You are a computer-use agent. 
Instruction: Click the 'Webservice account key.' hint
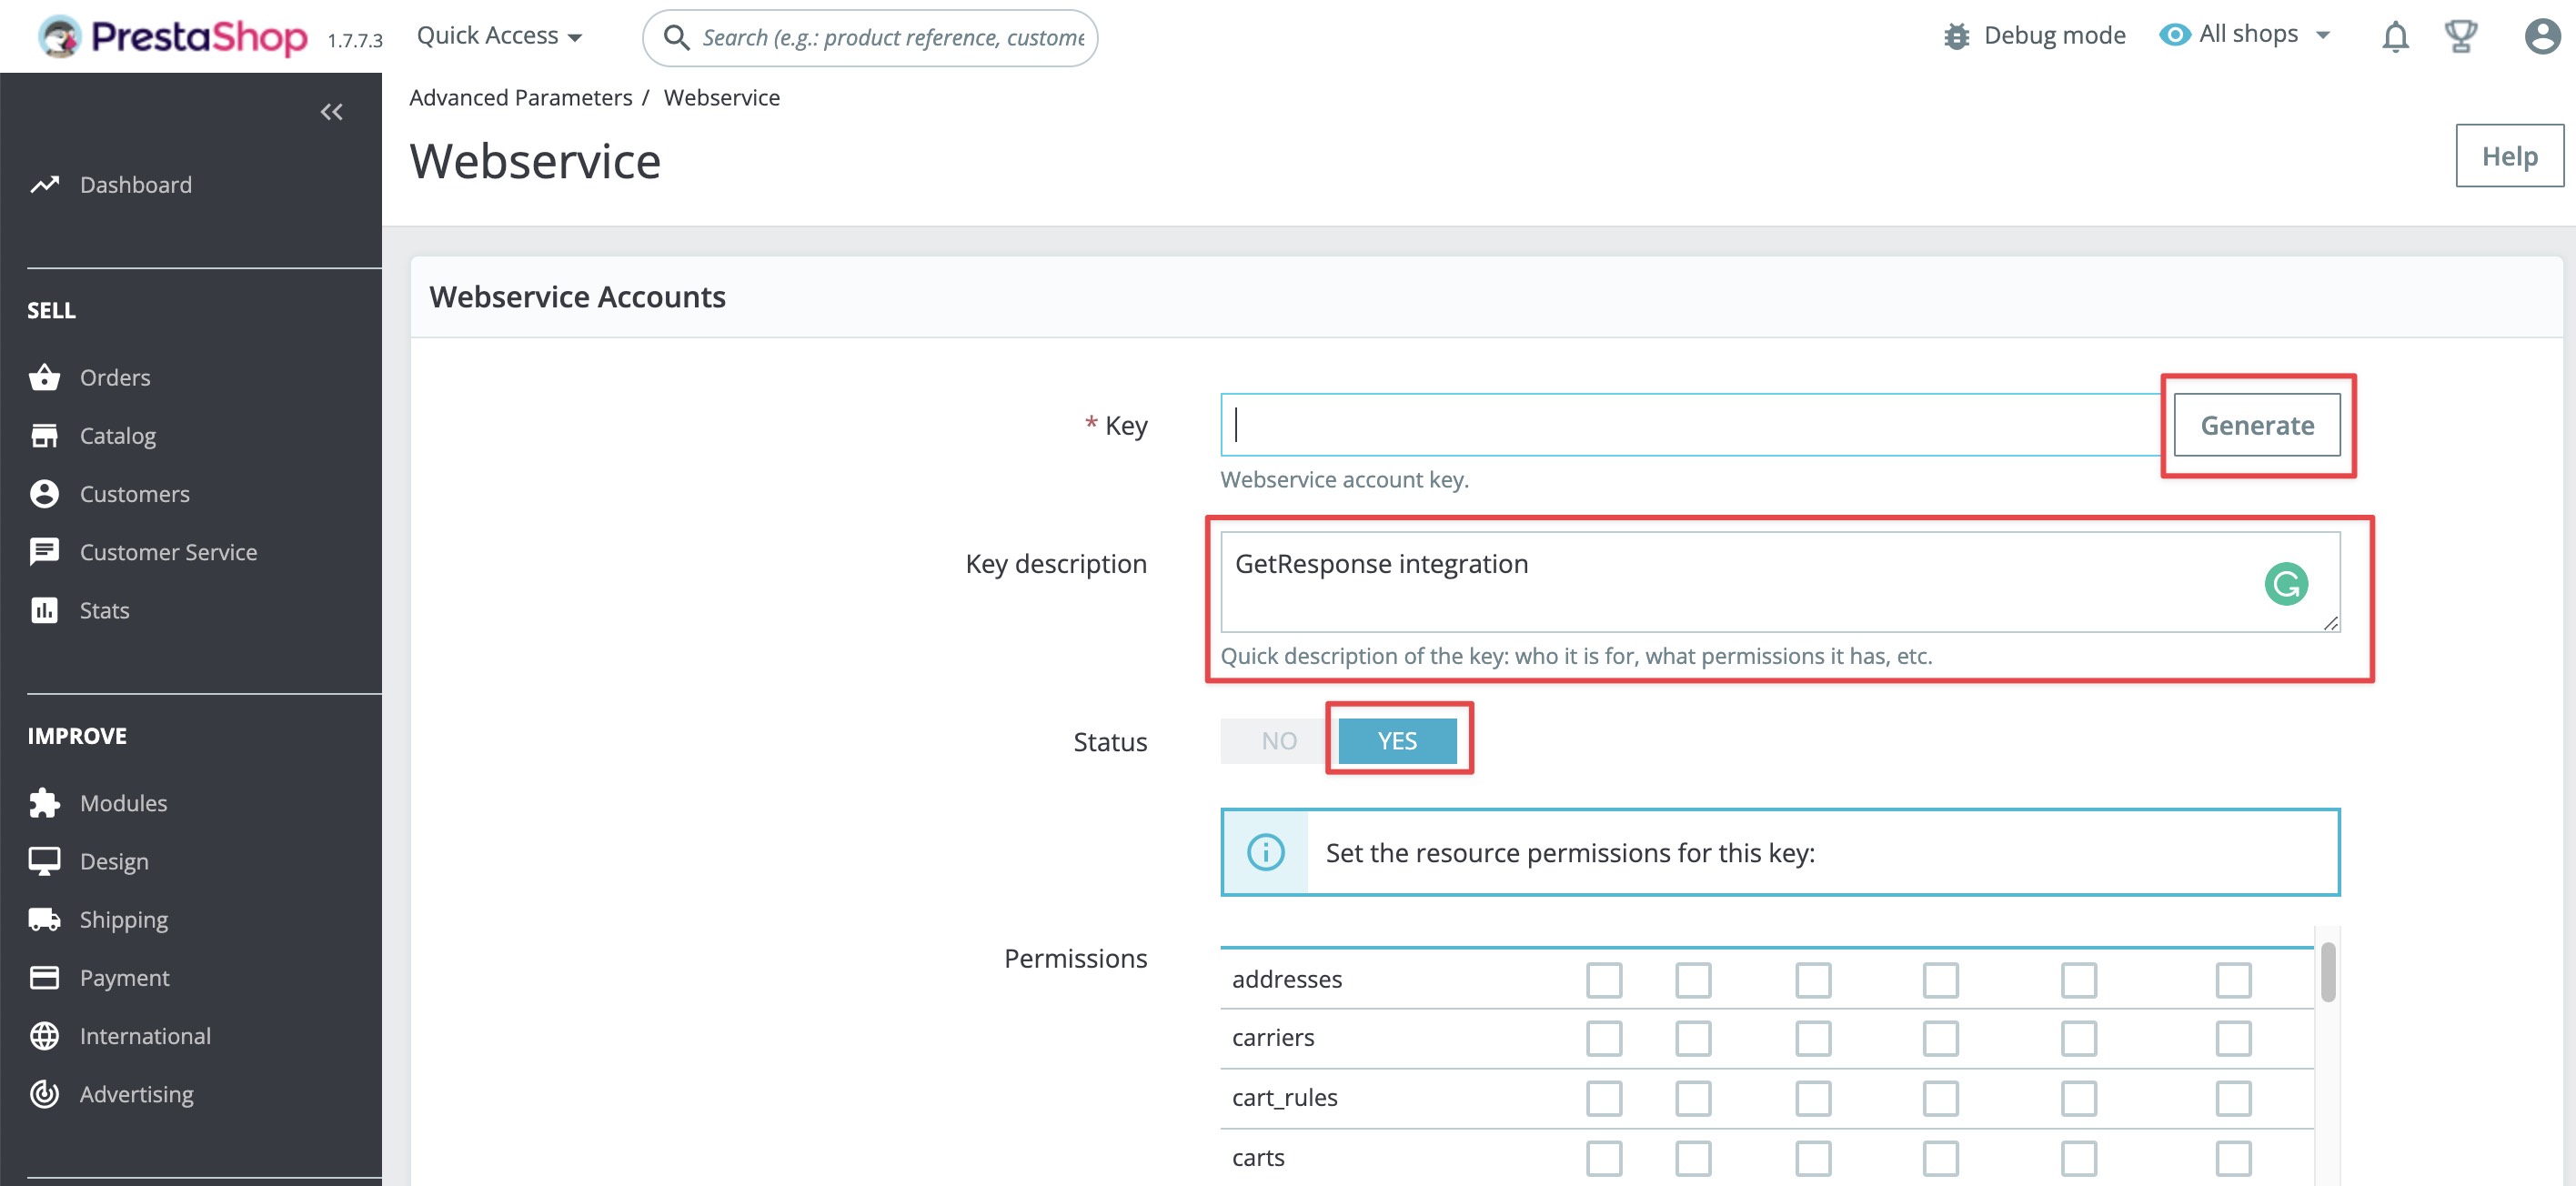click(1344, 480)
